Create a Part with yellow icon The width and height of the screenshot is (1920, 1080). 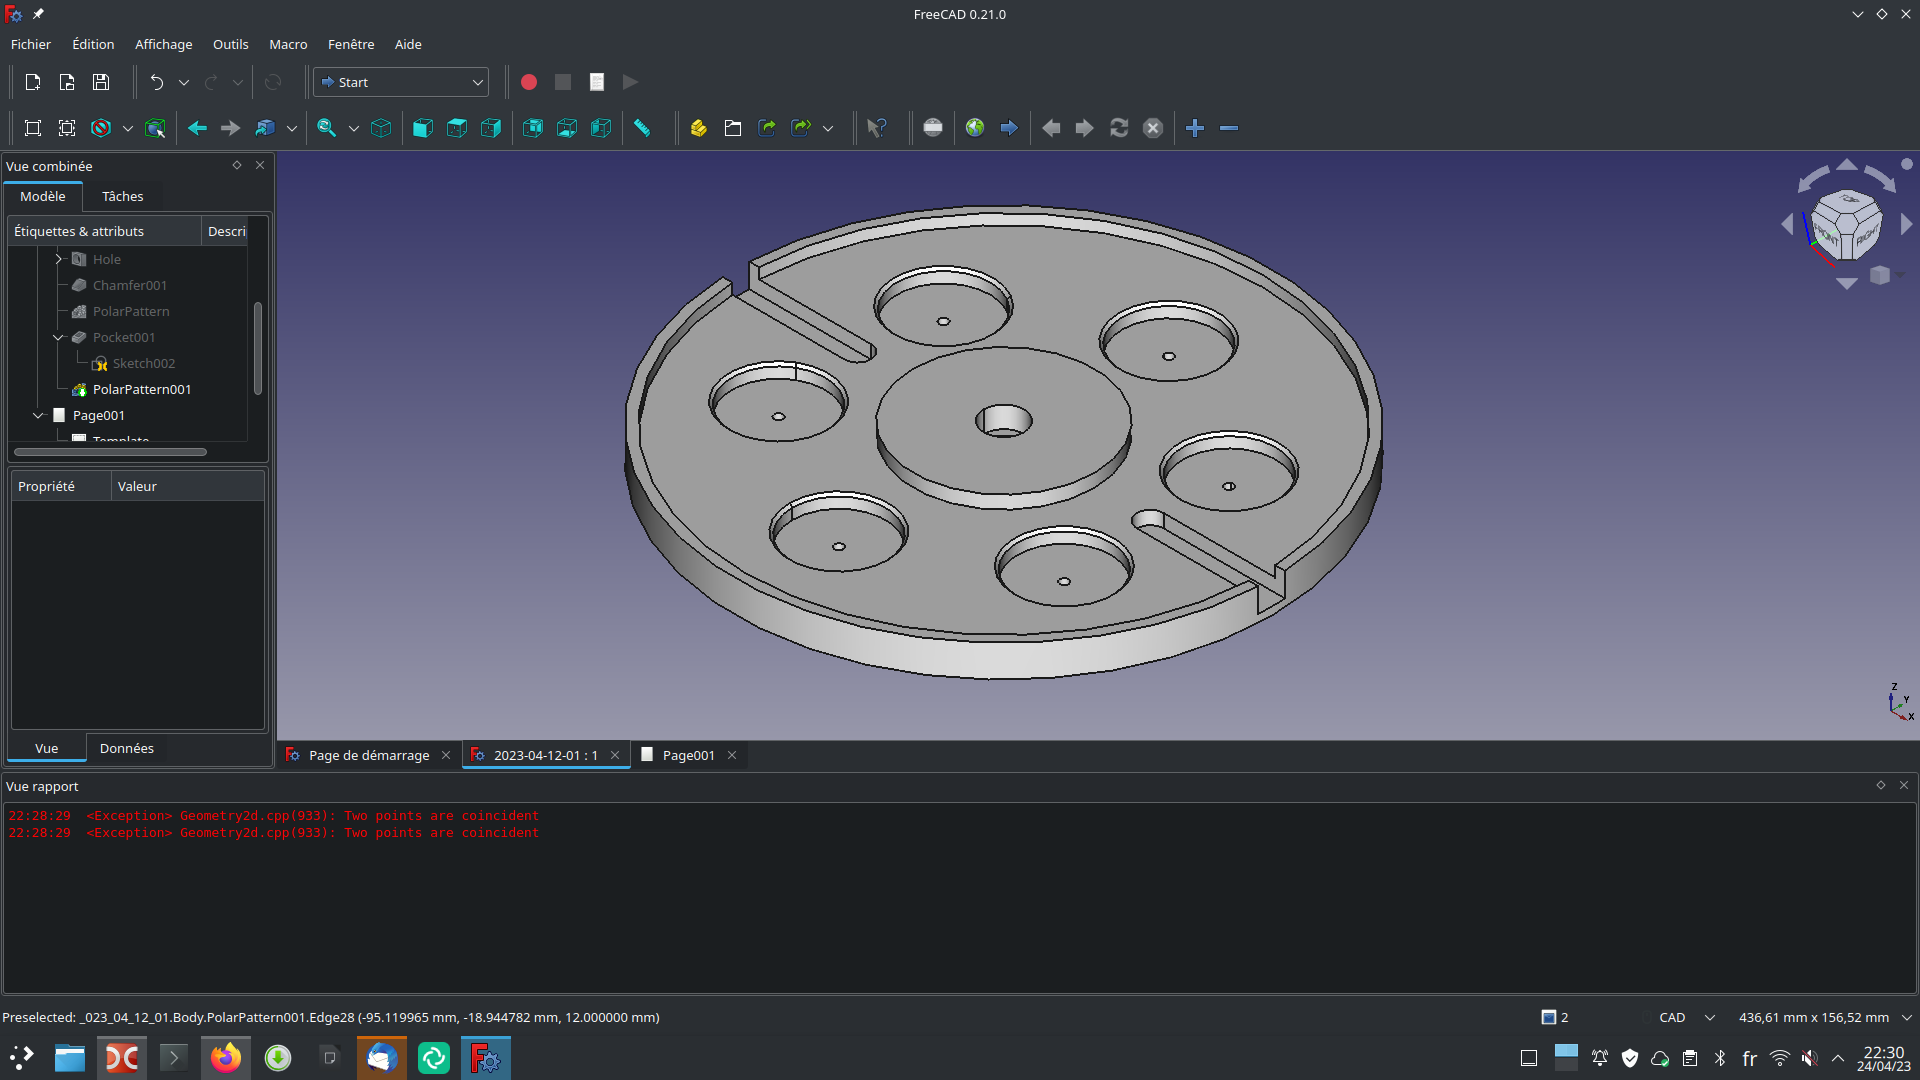click(699, 128)
